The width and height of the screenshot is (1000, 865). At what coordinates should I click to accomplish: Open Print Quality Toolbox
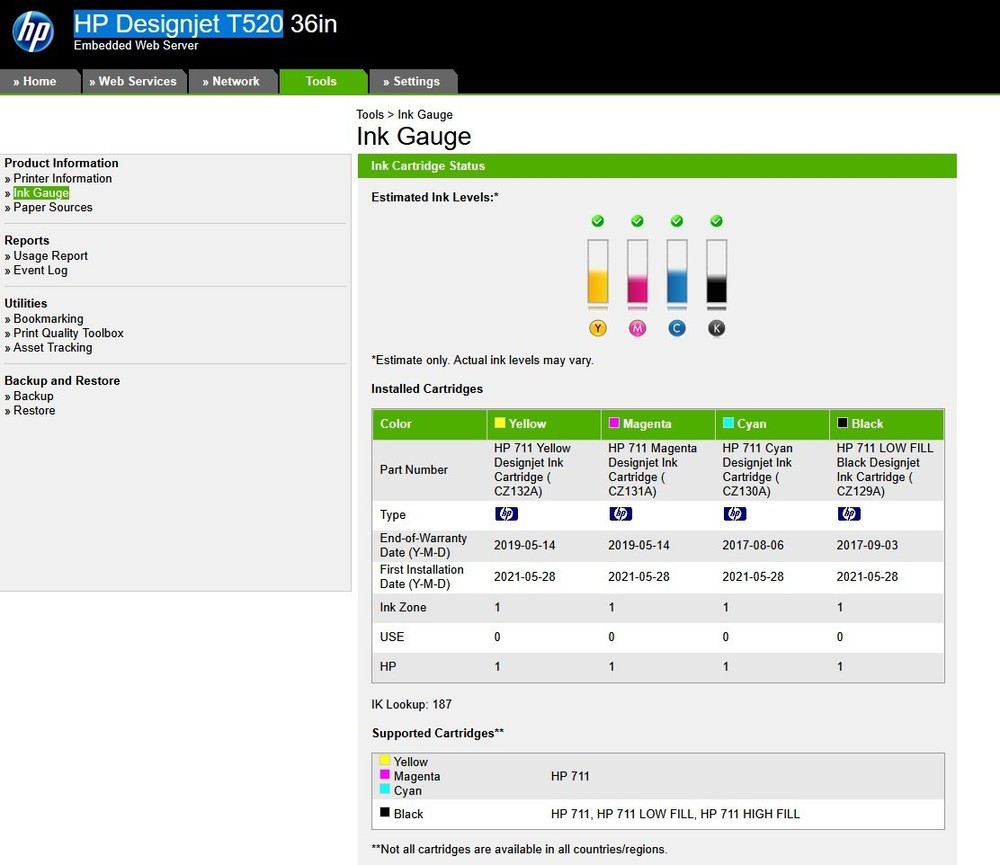pos(68,334)
